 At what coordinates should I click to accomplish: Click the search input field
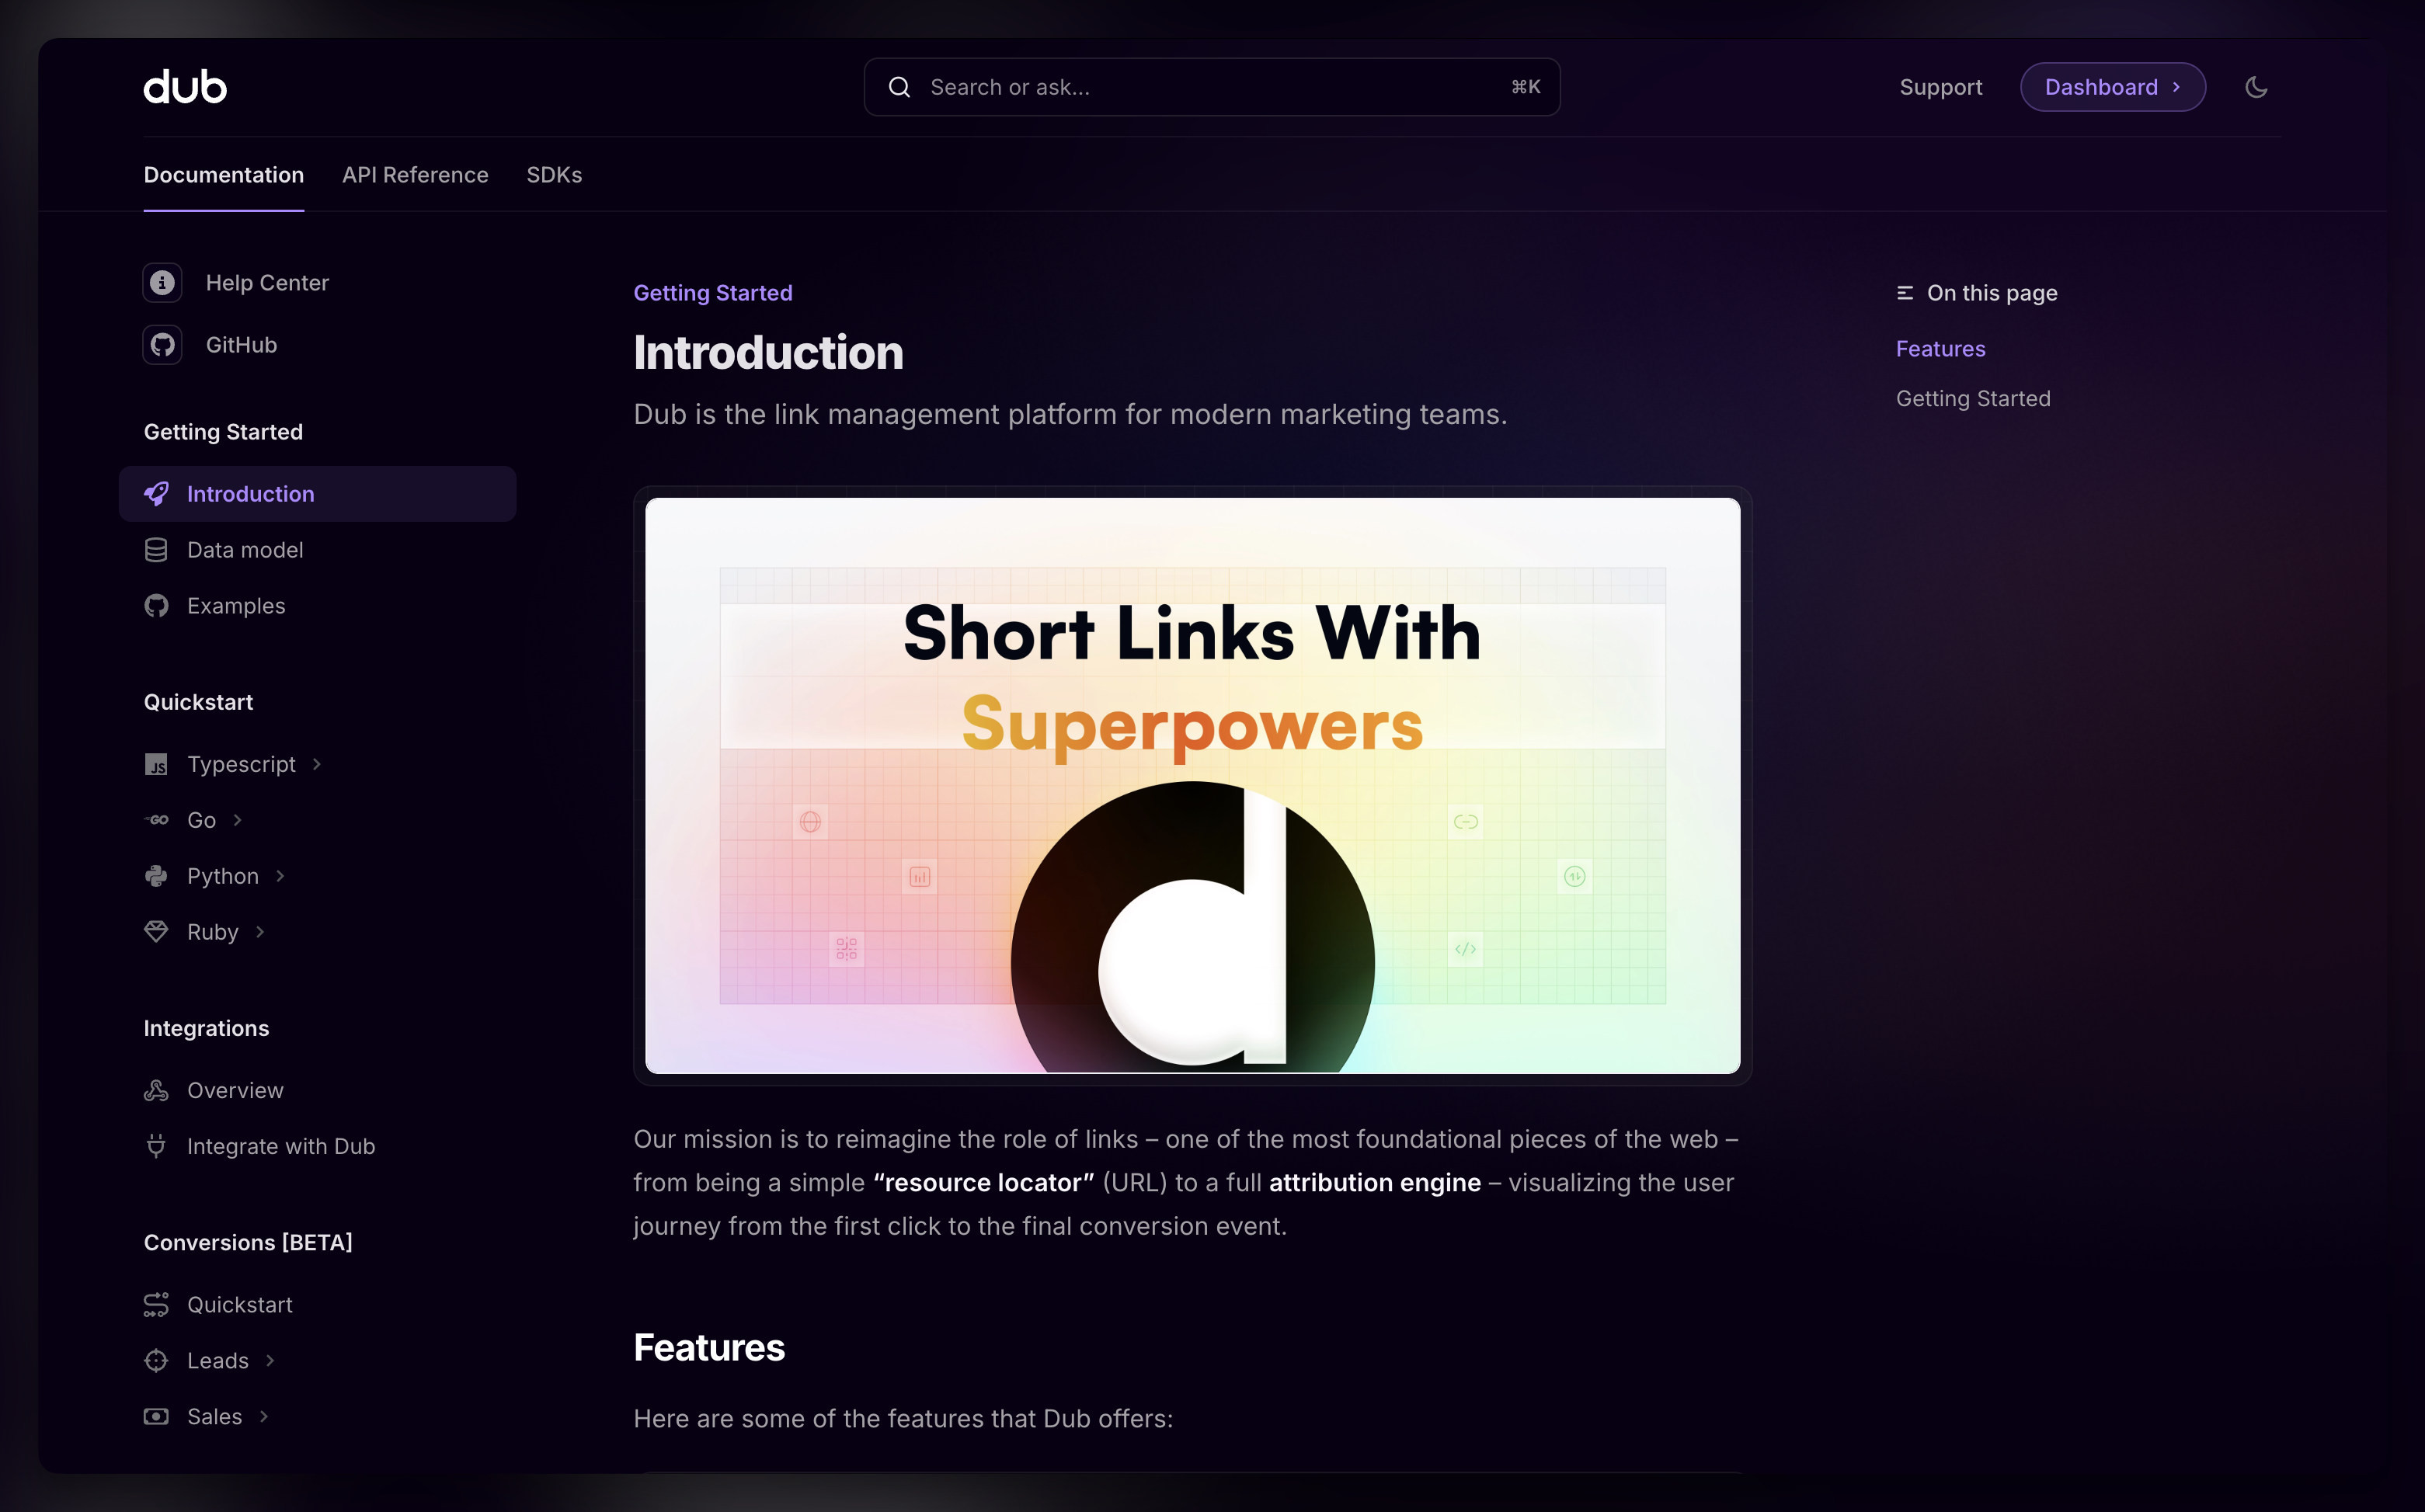[1214, 87]
